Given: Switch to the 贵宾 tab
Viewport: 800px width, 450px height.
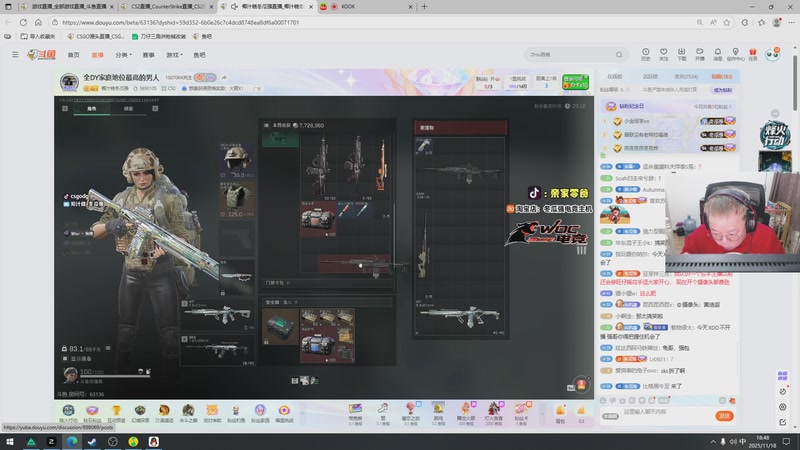Looking at the screenshot, I should (x=686, y=77).
